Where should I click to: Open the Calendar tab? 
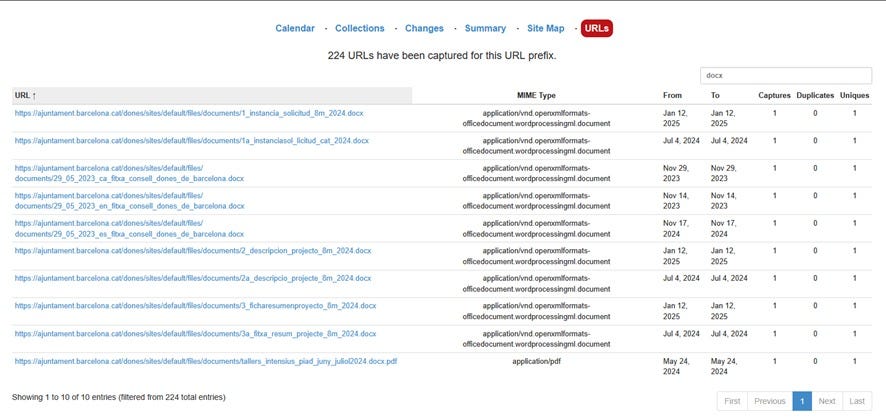tap(294, 28)
